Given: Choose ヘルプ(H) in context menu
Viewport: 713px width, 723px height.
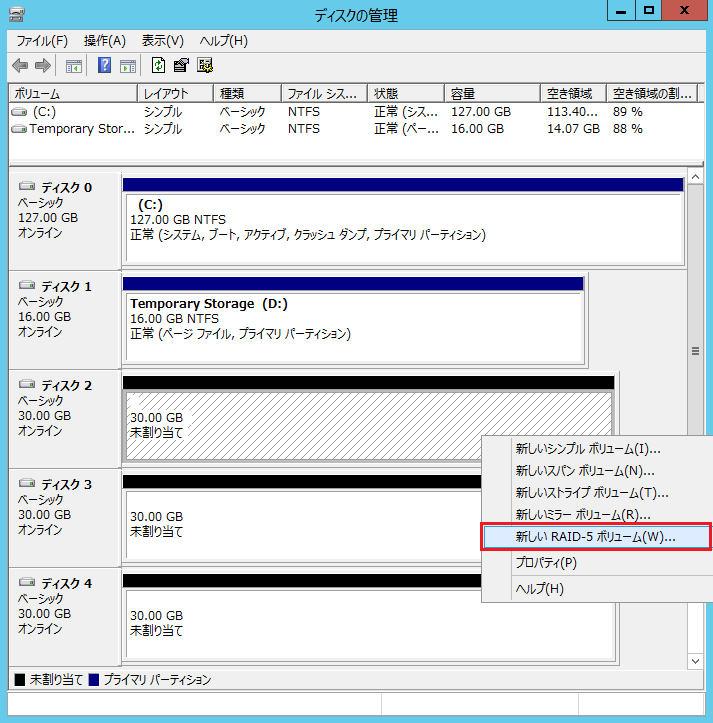Looking at the screenshot, I should [597, 589].
